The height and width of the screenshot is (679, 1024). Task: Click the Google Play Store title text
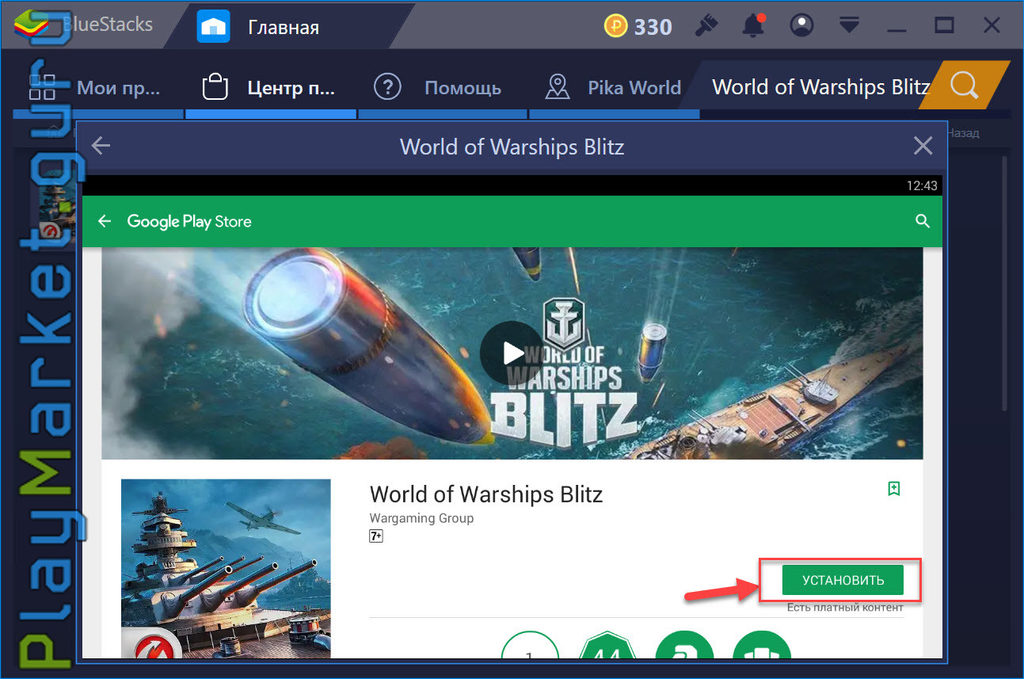(x=189, y=221)
